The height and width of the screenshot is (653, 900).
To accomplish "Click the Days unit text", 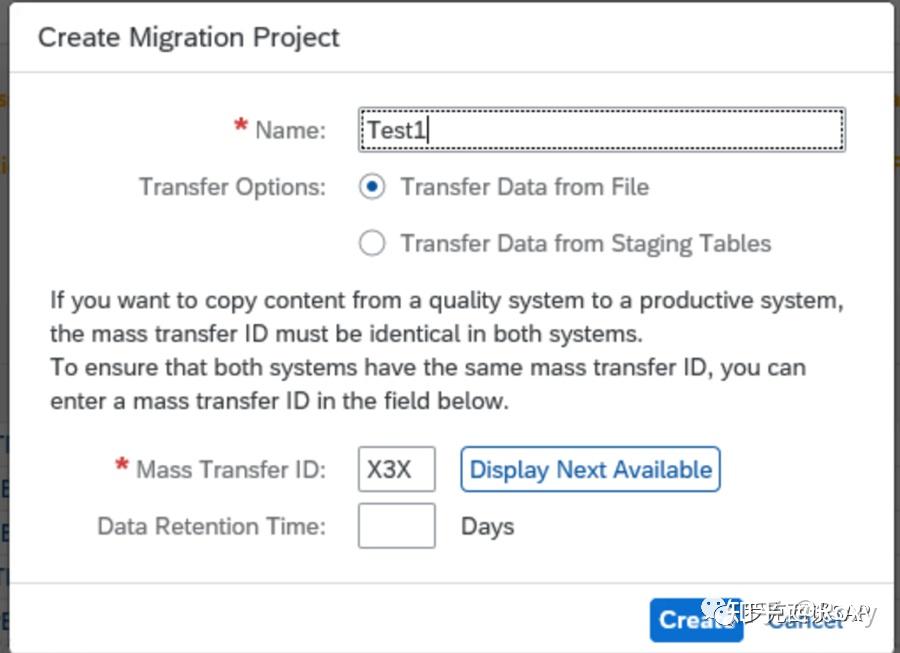I will [x=487, y=526].
